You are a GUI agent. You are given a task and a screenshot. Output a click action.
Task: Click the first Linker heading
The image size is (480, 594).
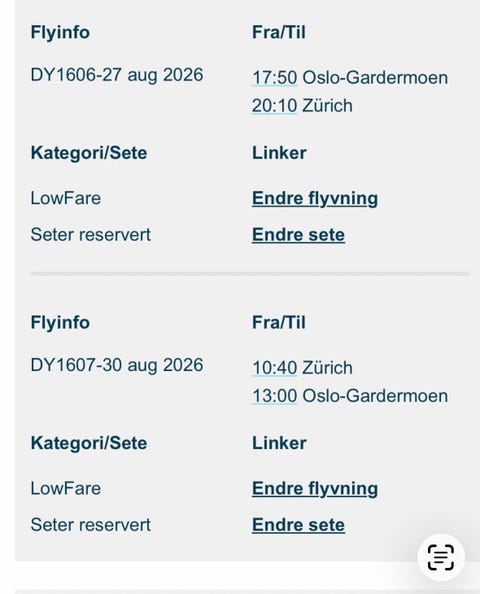click(x=279, y=153)
